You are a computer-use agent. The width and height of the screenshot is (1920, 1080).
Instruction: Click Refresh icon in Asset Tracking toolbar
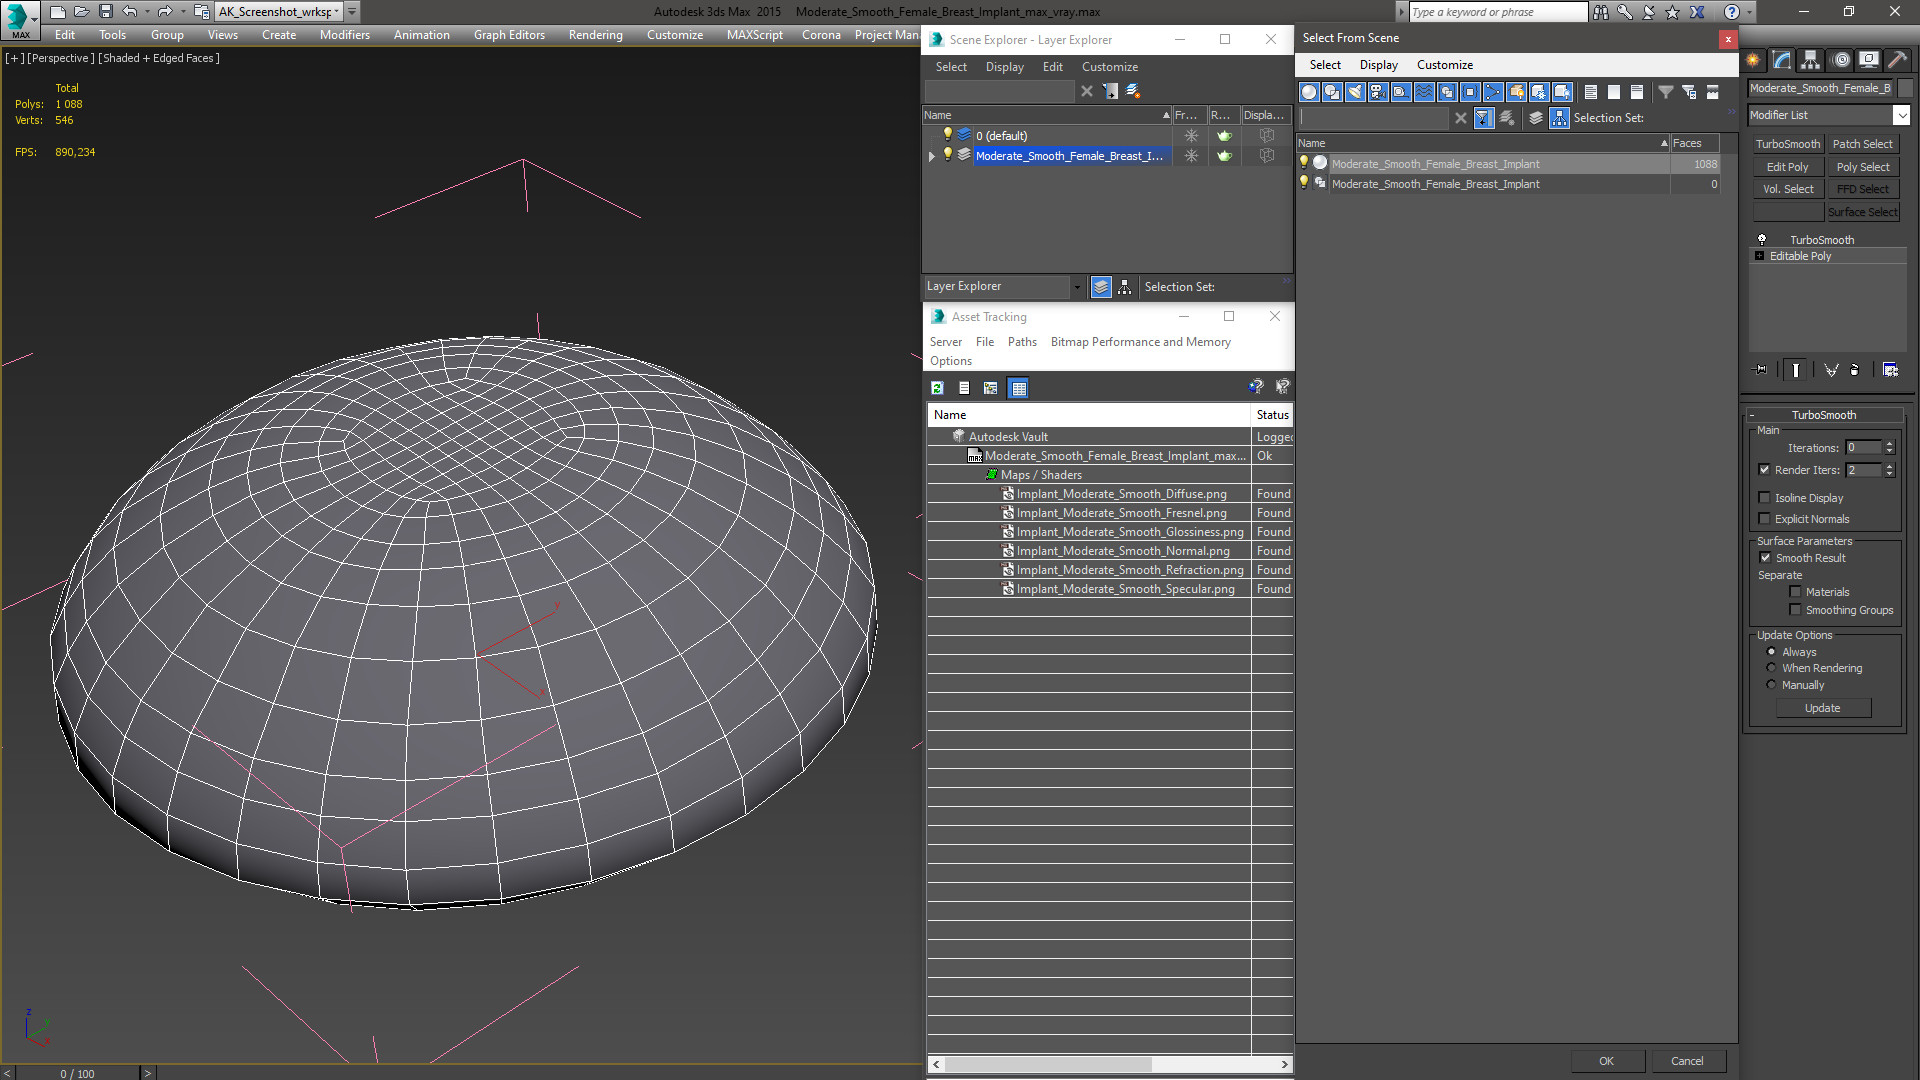coord(937,388)
